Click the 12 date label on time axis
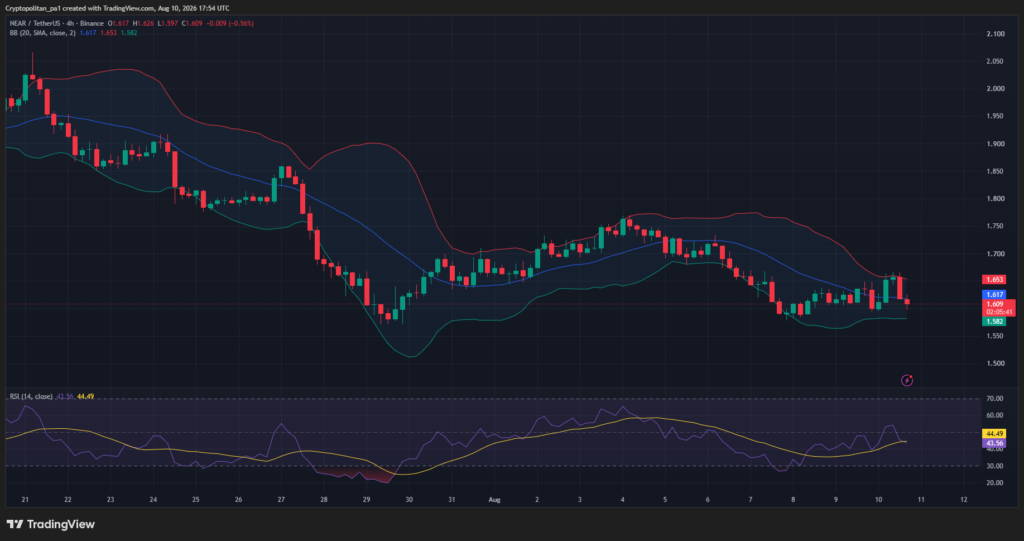 (x=964, y=500)
